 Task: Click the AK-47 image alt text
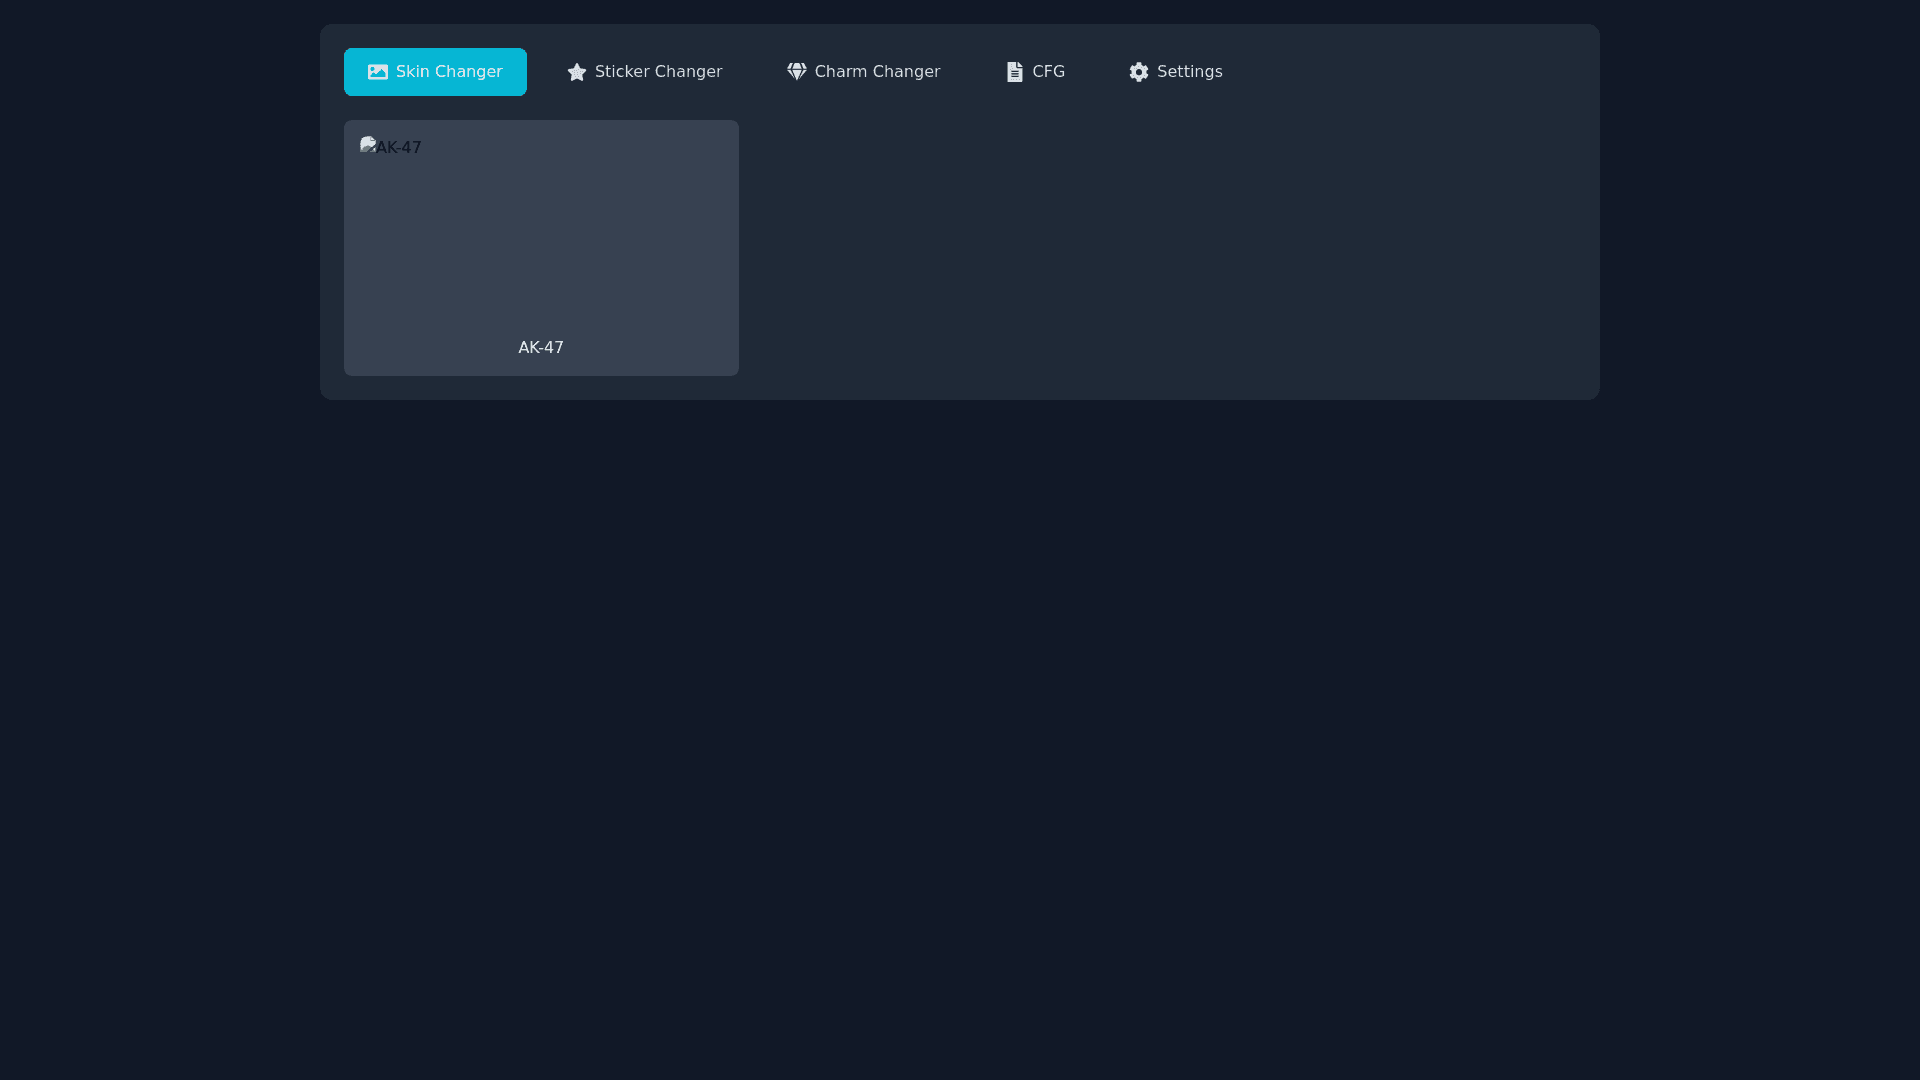pos(399,148)
